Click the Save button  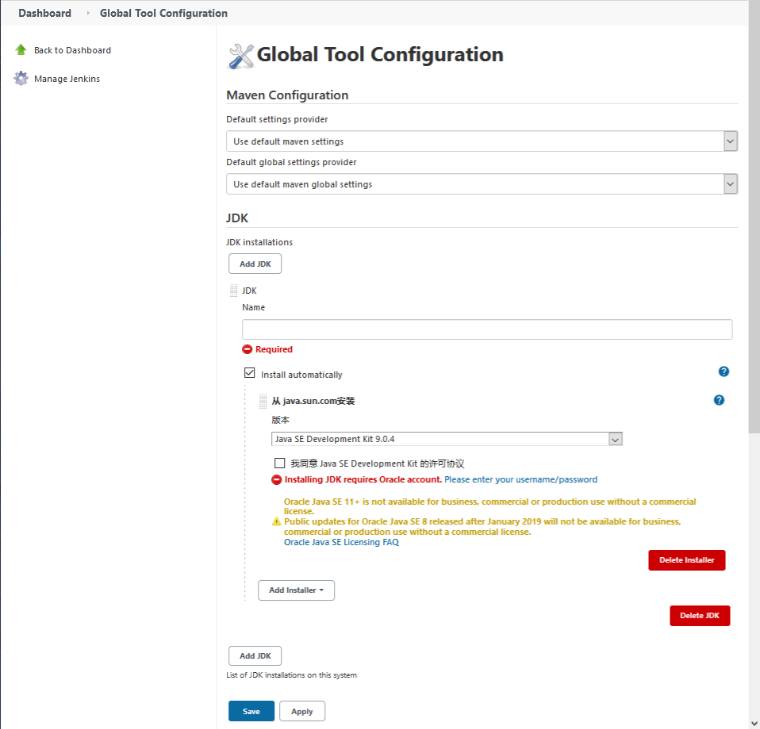point(251,711)
